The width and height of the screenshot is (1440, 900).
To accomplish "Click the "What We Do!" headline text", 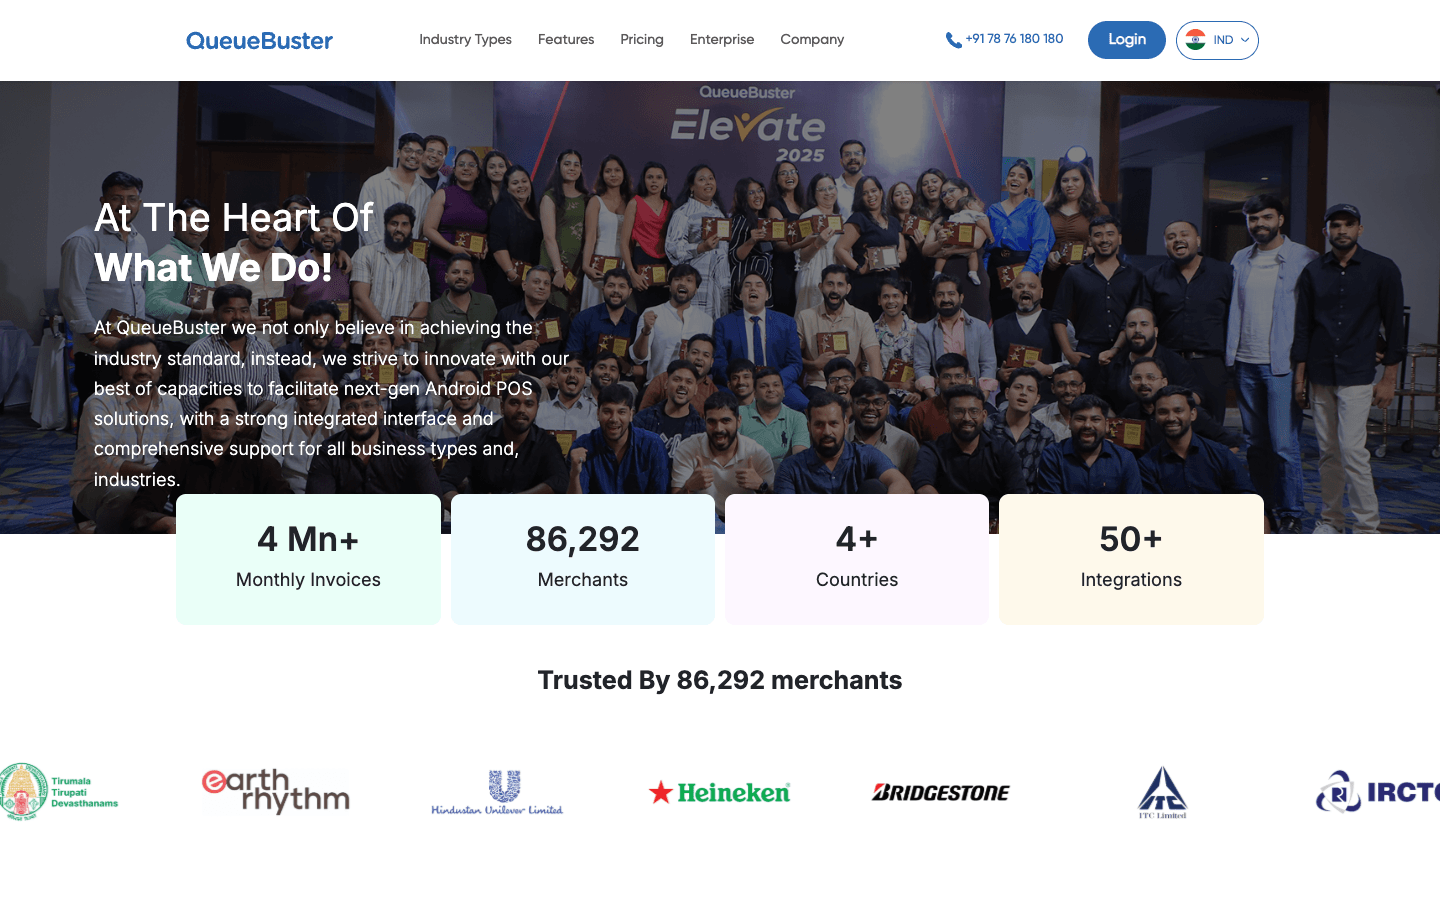I will [213, 268].
